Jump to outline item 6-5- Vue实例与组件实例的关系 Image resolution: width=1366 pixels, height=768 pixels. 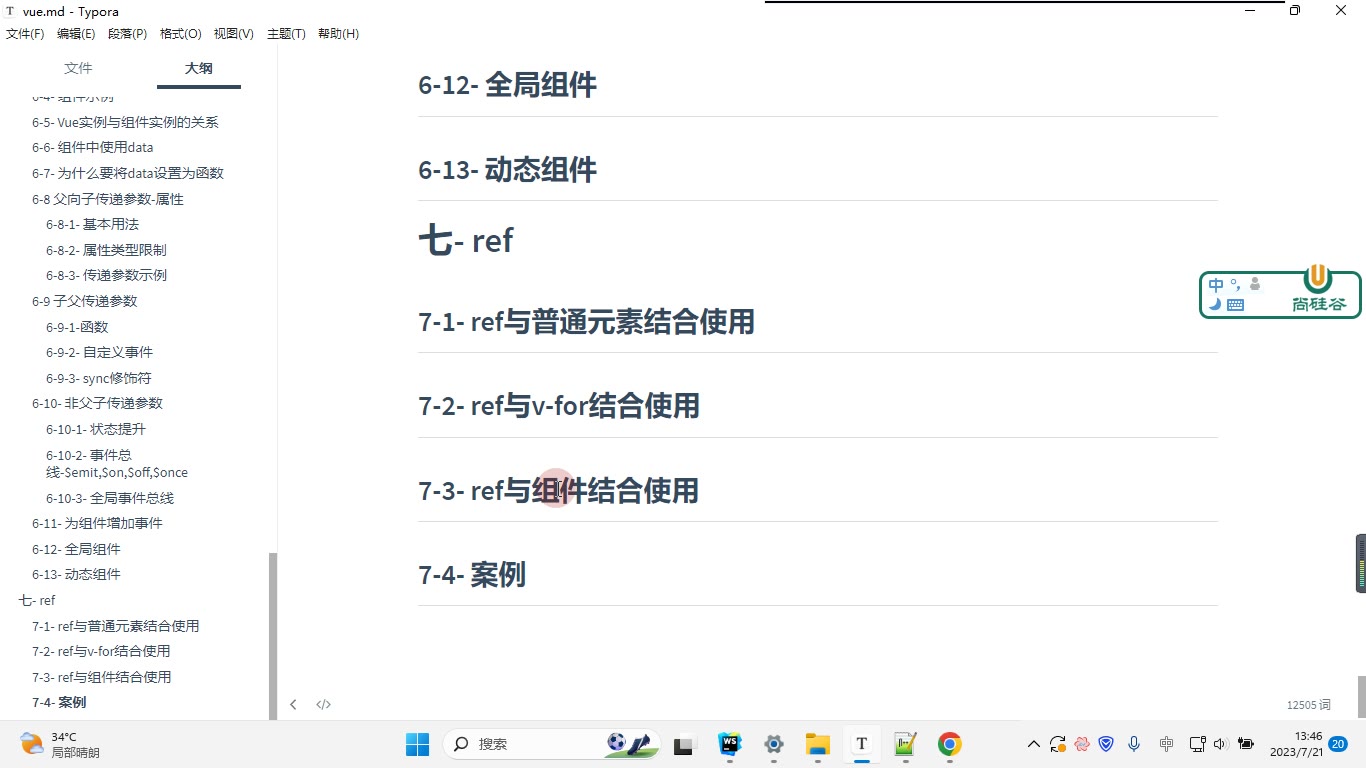(125, 122)
